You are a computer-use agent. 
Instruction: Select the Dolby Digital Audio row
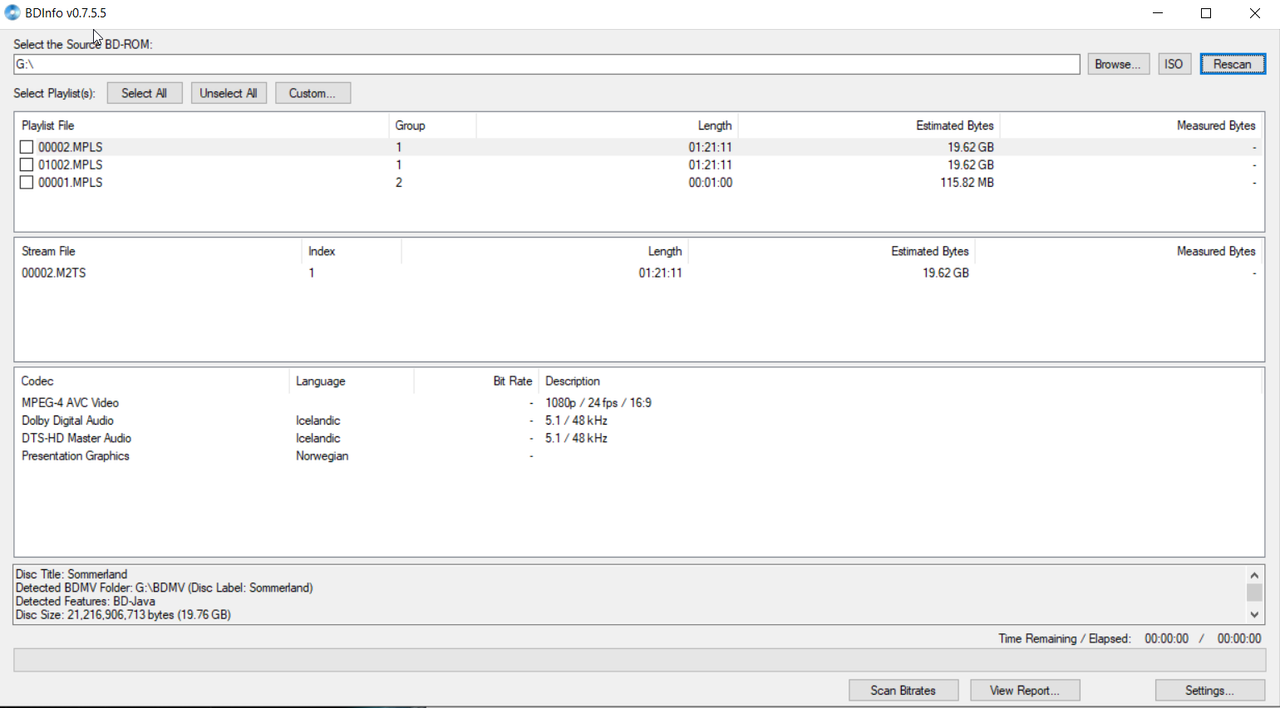[x=638, y=421]
